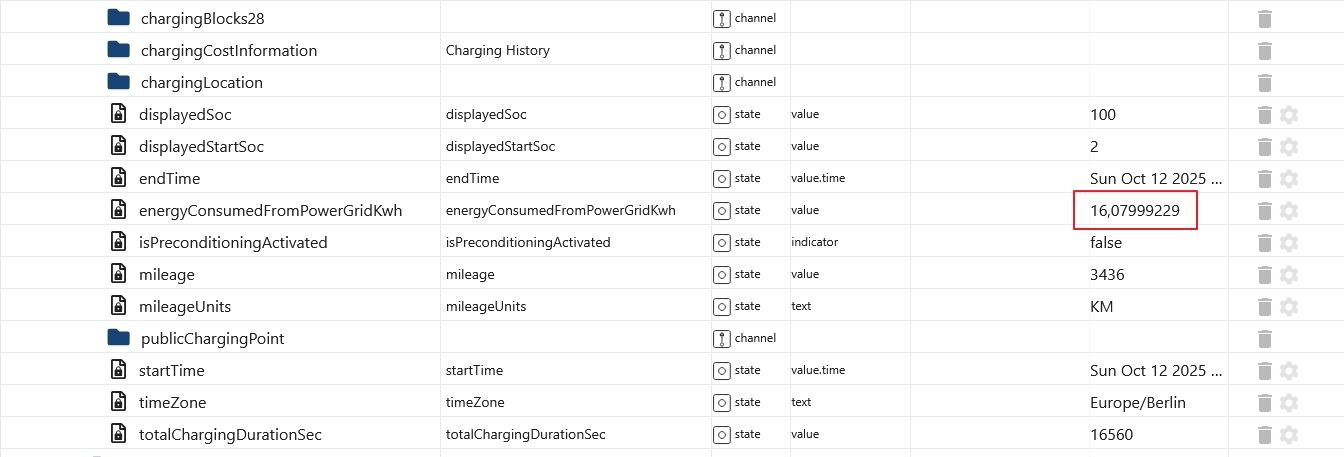Screen dimensions: 1344x457
Task: Open settings gear for timeZone state
Action: tap(1289, 403)
